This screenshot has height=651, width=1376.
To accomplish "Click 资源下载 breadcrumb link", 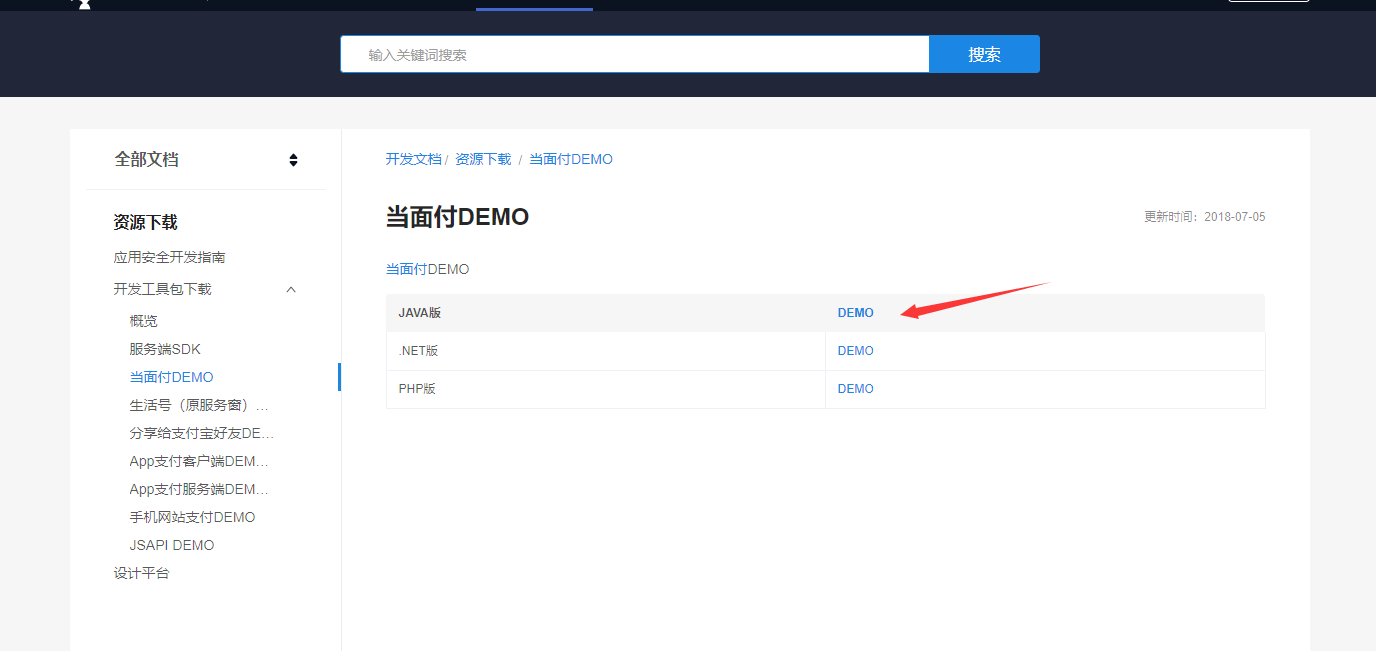I will pyautogui.click(x=483, y=159).
